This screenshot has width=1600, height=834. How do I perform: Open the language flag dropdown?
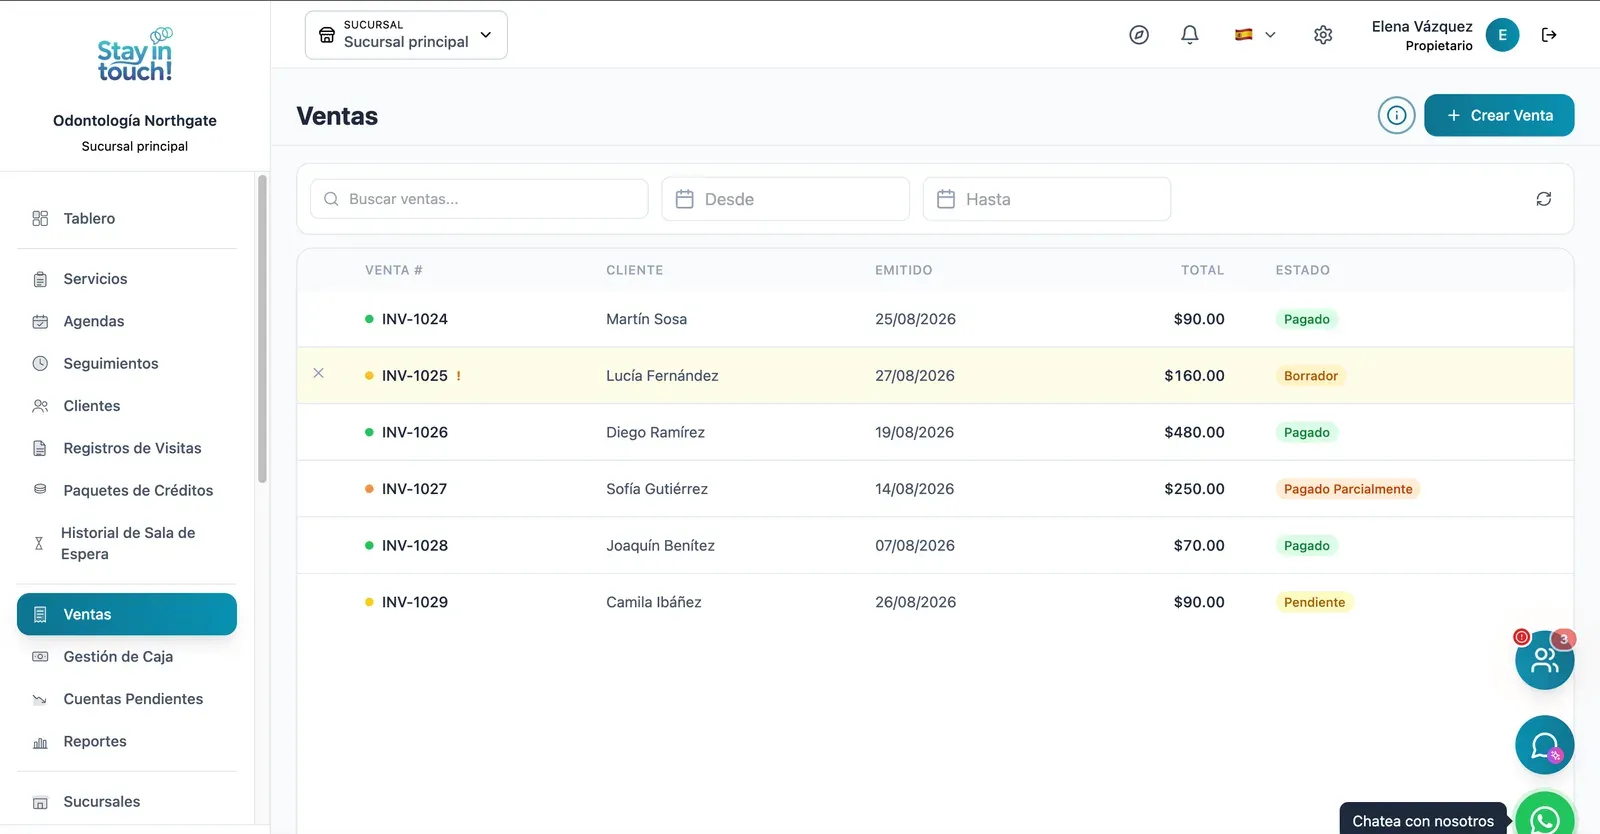pyautogui.click(x=1255, y=35)
